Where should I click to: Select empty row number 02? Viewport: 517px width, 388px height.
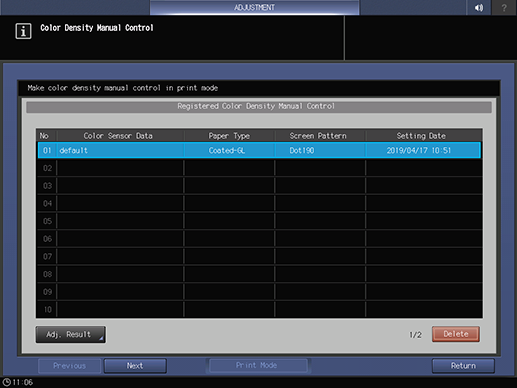[259, 168]
